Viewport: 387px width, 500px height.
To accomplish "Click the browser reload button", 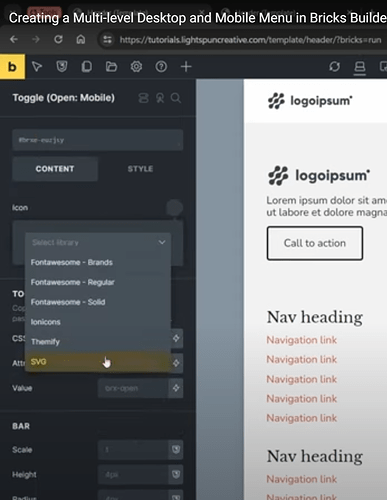I will 58,40.
